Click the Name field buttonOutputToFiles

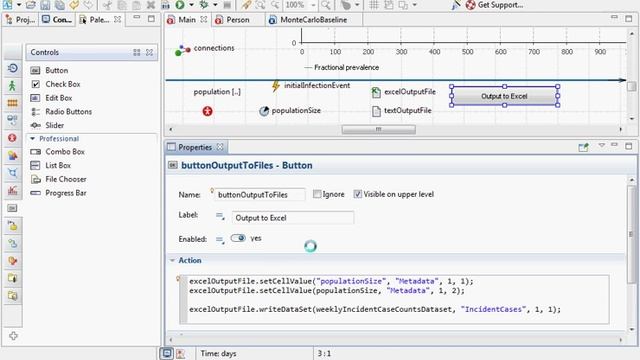point(260,195)
